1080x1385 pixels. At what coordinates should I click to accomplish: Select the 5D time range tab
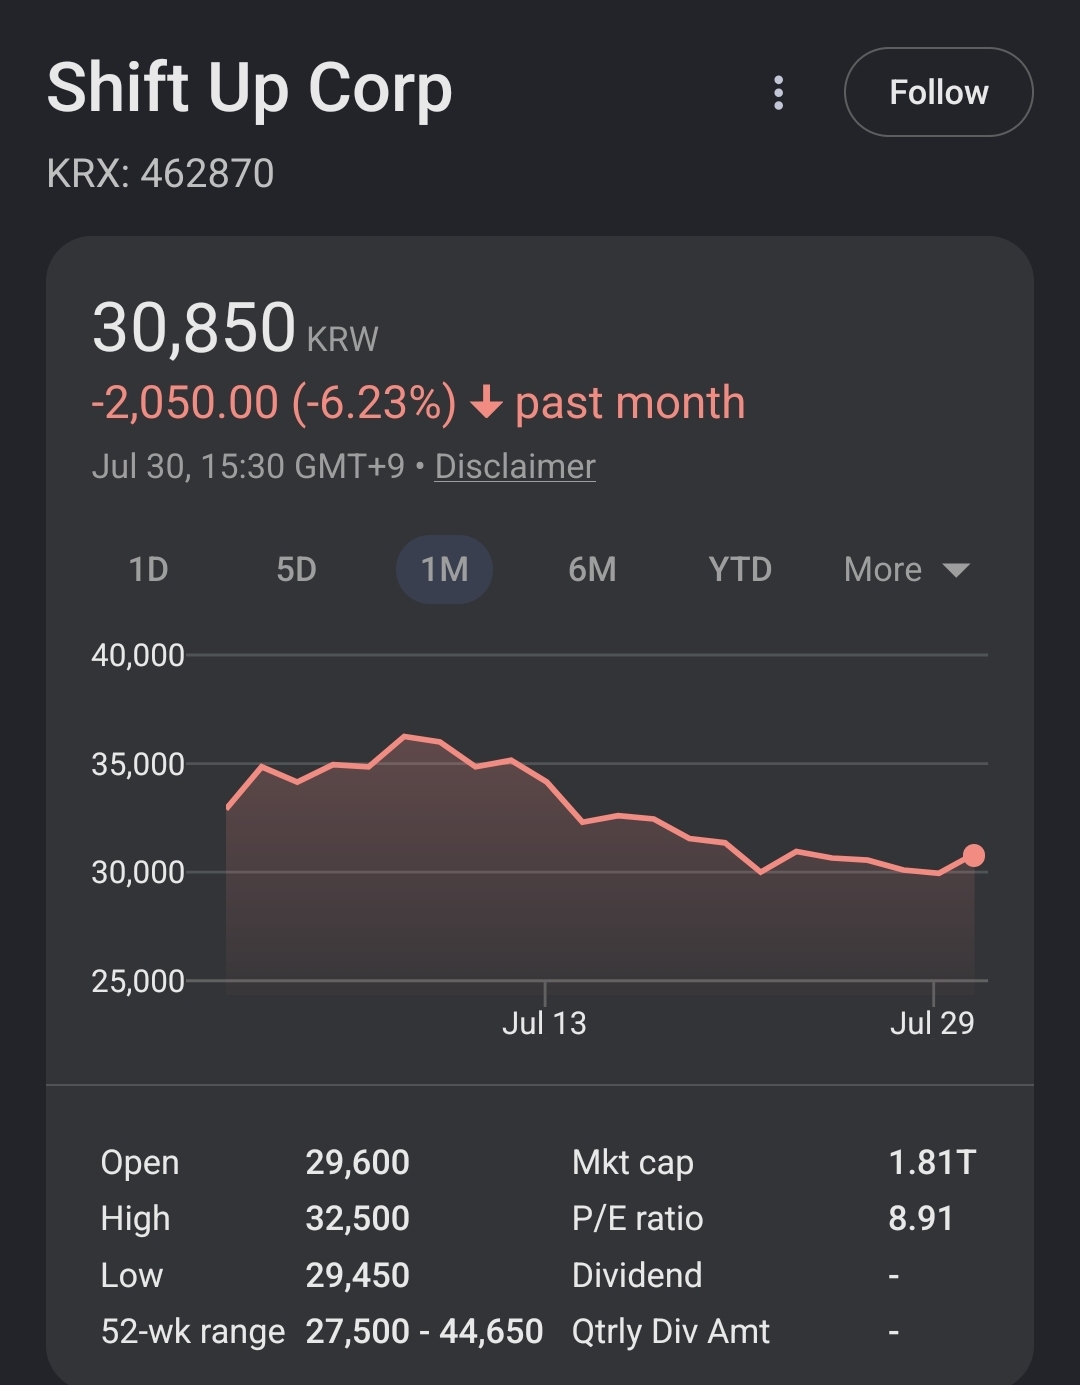coord(296,570)
